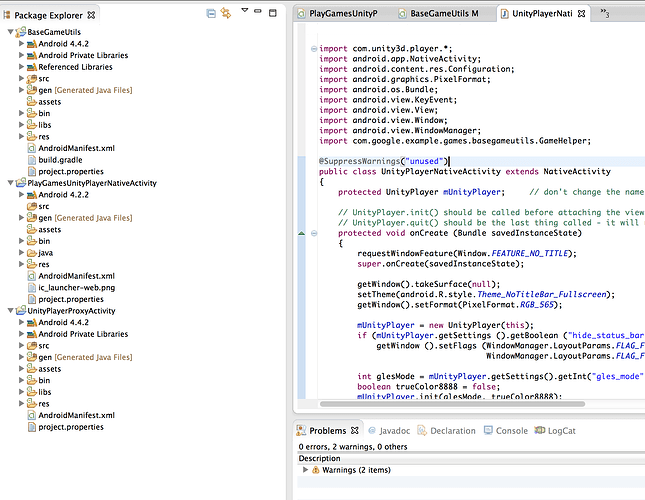The height and width of the screenshot is (500, 645).
Task: Click the mUnityPlayer field declaration
Action: (472, 192)
